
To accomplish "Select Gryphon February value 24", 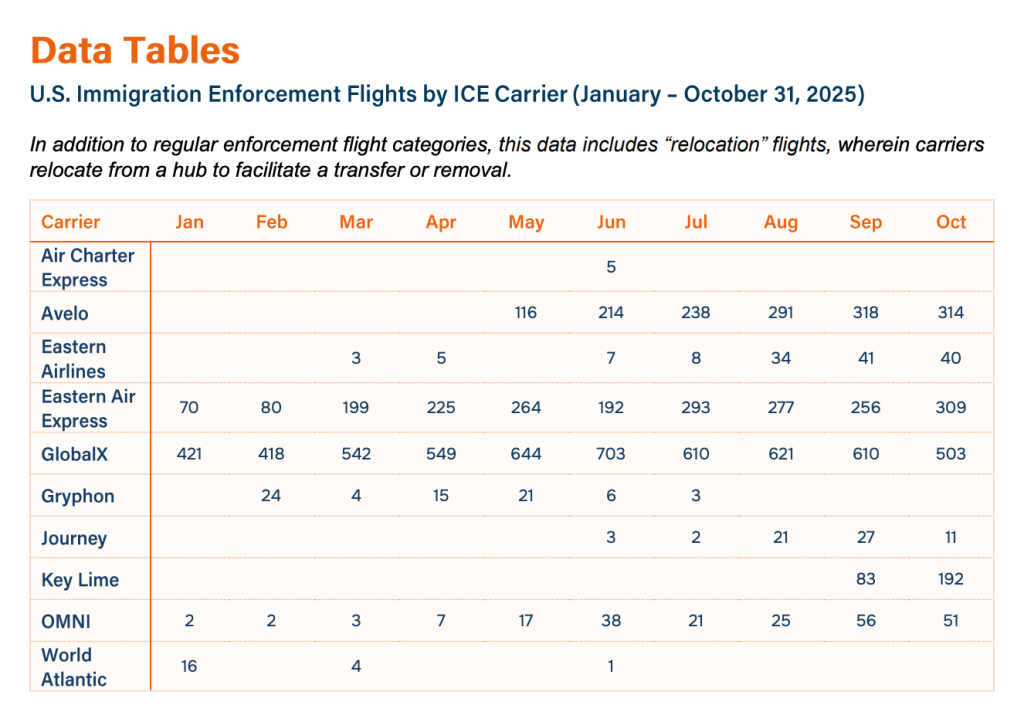I will 271,496.
